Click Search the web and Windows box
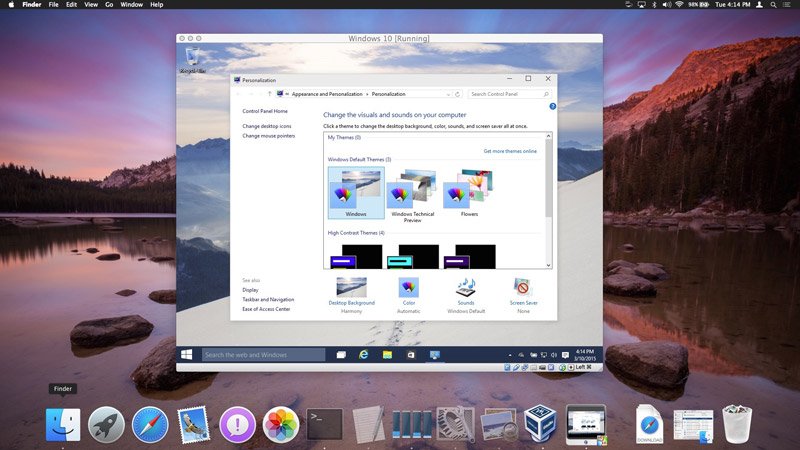Screen dimensions: 800x450 click(263, 355)
